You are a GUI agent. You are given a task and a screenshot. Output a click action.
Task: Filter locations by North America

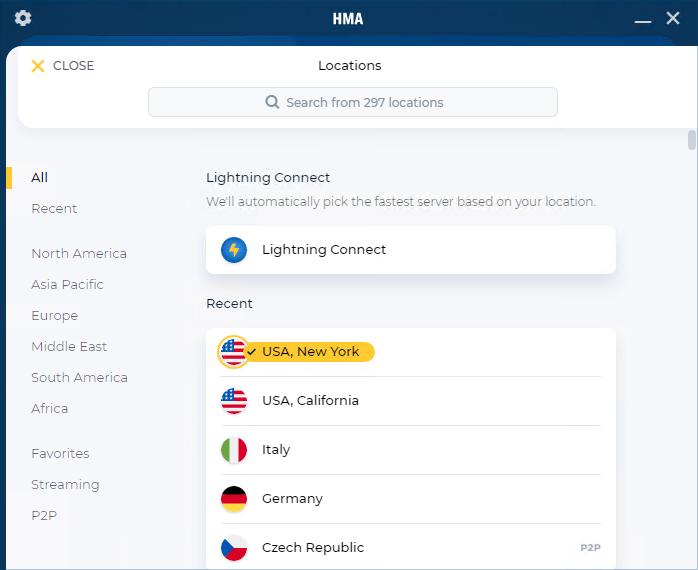pyautogui.click(x=79, y=254)
